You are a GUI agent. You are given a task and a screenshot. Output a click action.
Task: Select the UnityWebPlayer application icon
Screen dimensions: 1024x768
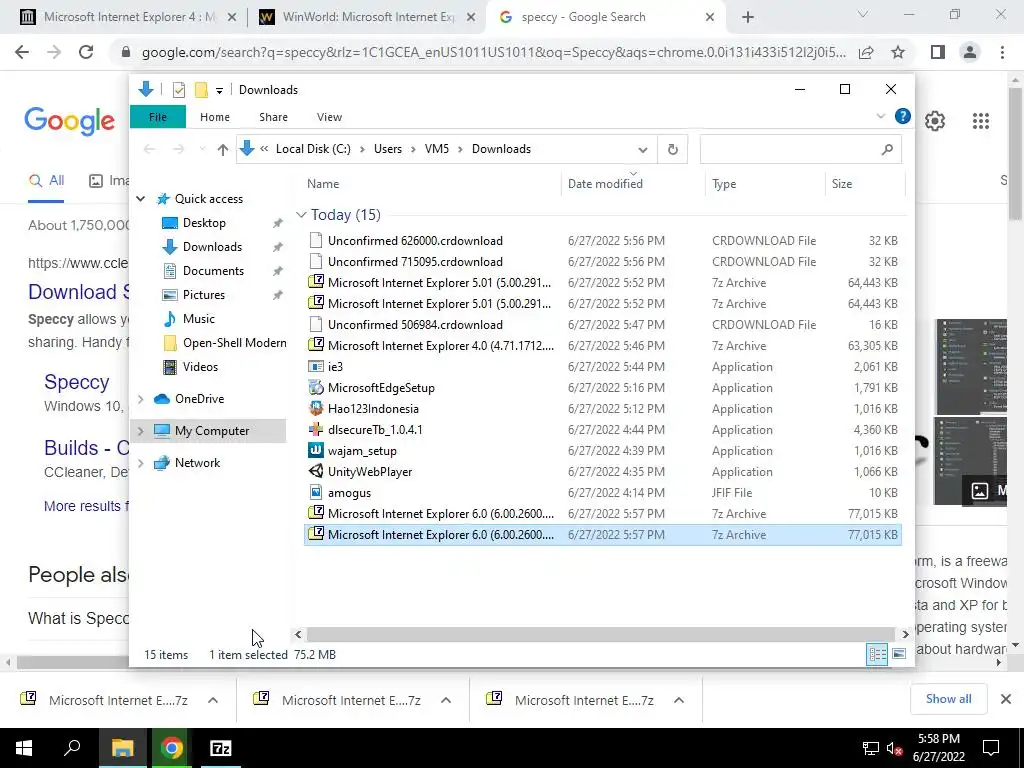pyautogui.click(x=316, y=472)
